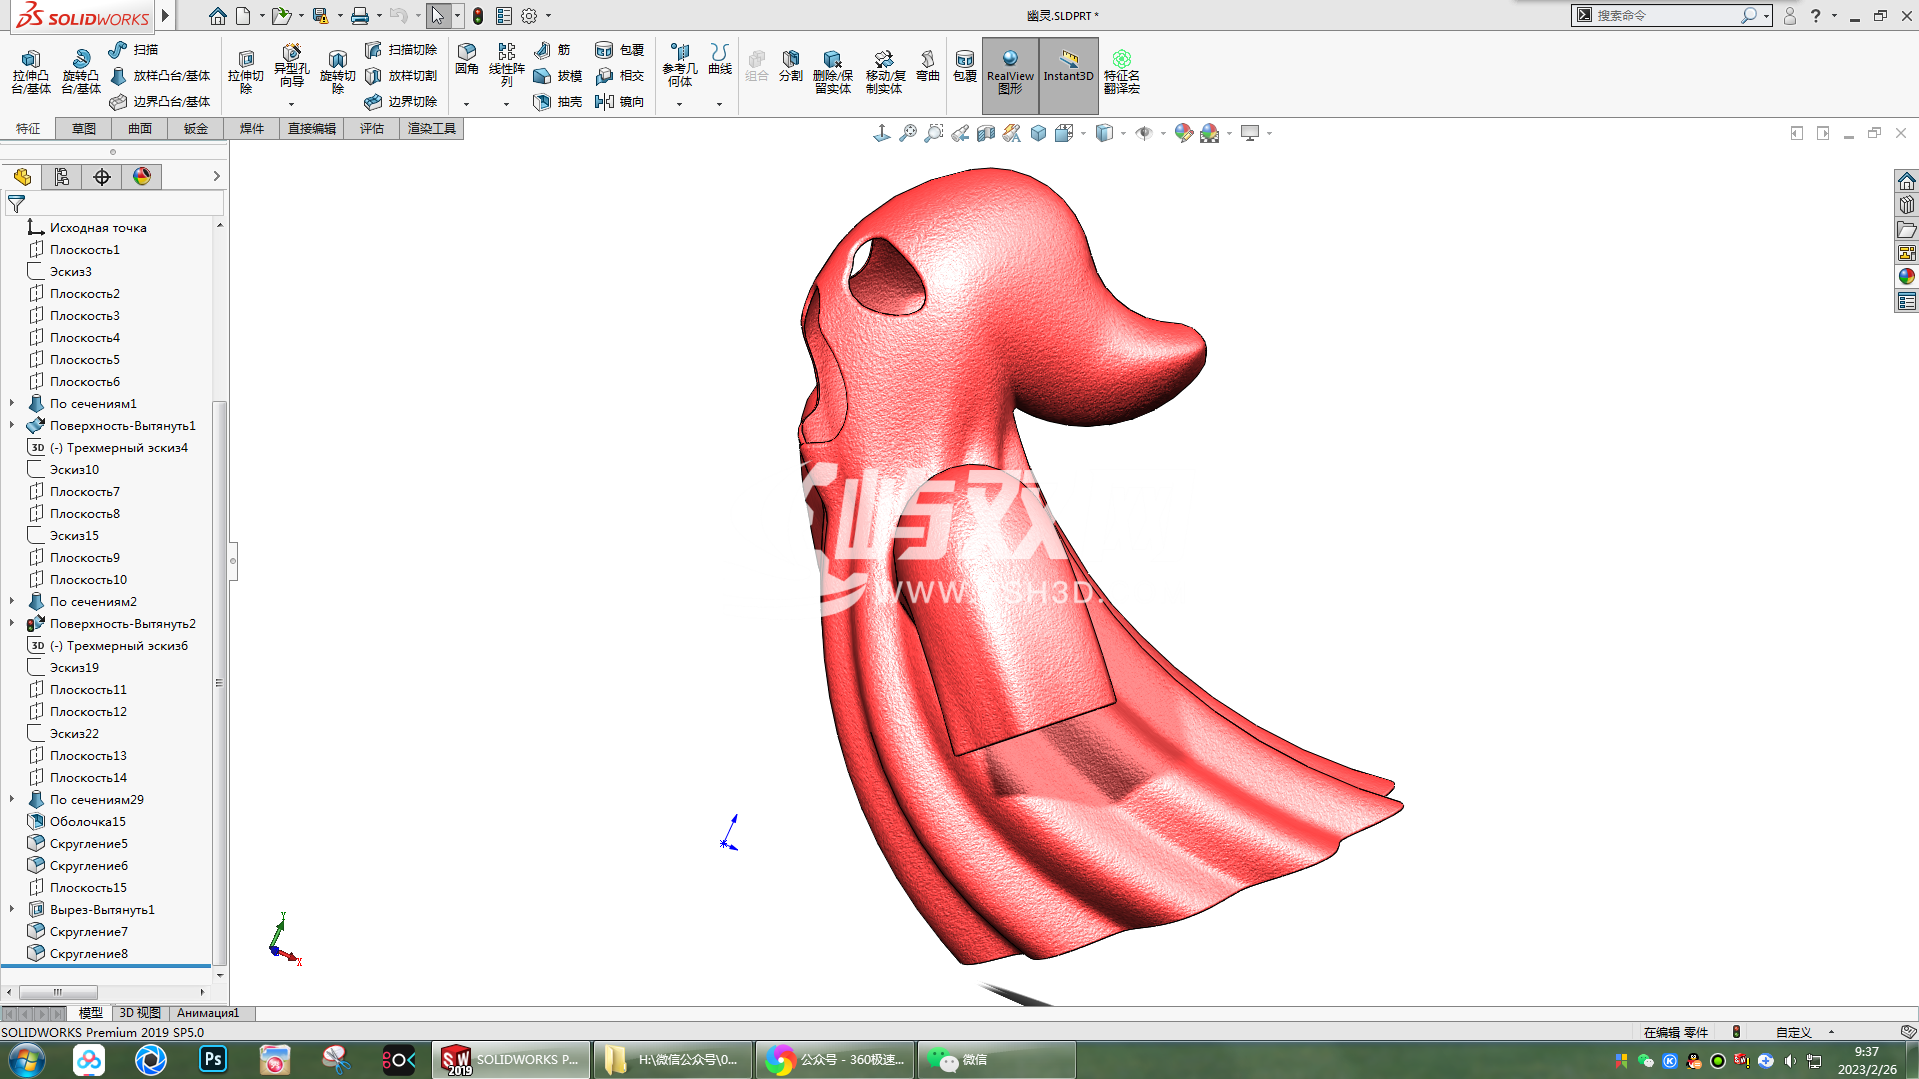Open the 评估 evaluate tab
Image resolution: width=1919 pixels, height=1079 pixels.
[371, 129]
